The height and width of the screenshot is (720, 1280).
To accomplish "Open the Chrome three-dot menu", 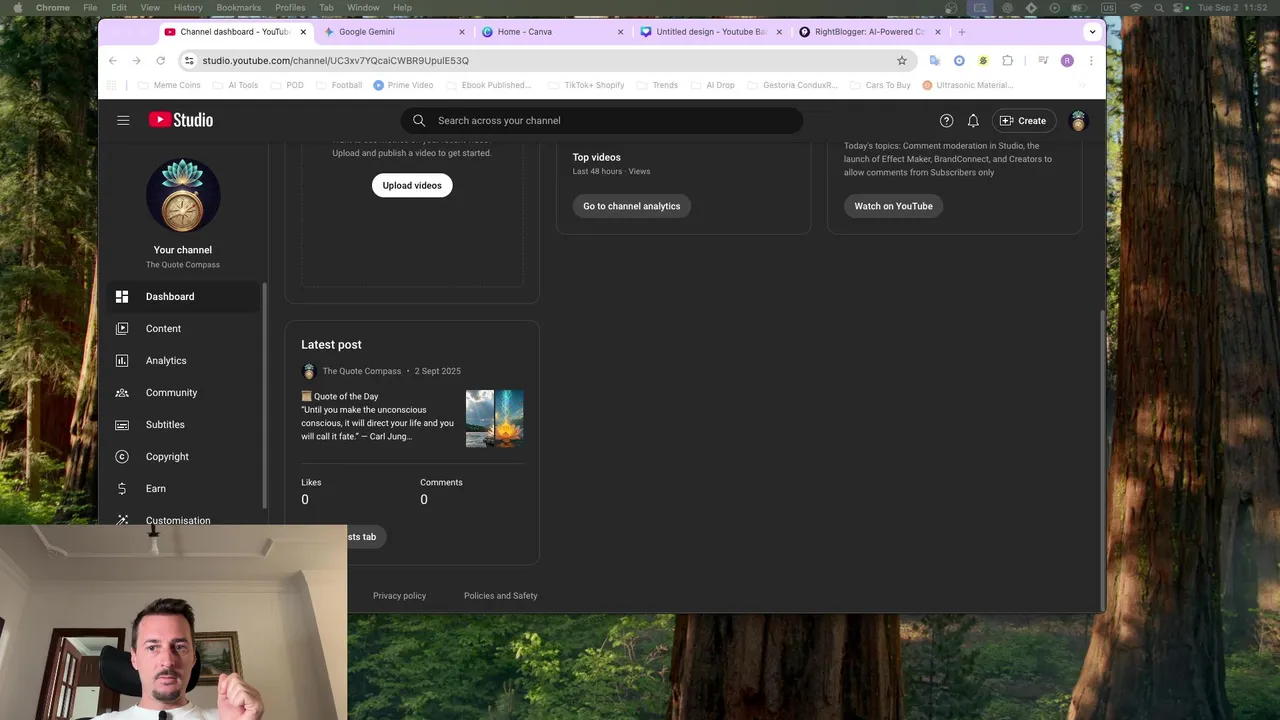I will click(x=1091, y=61).
